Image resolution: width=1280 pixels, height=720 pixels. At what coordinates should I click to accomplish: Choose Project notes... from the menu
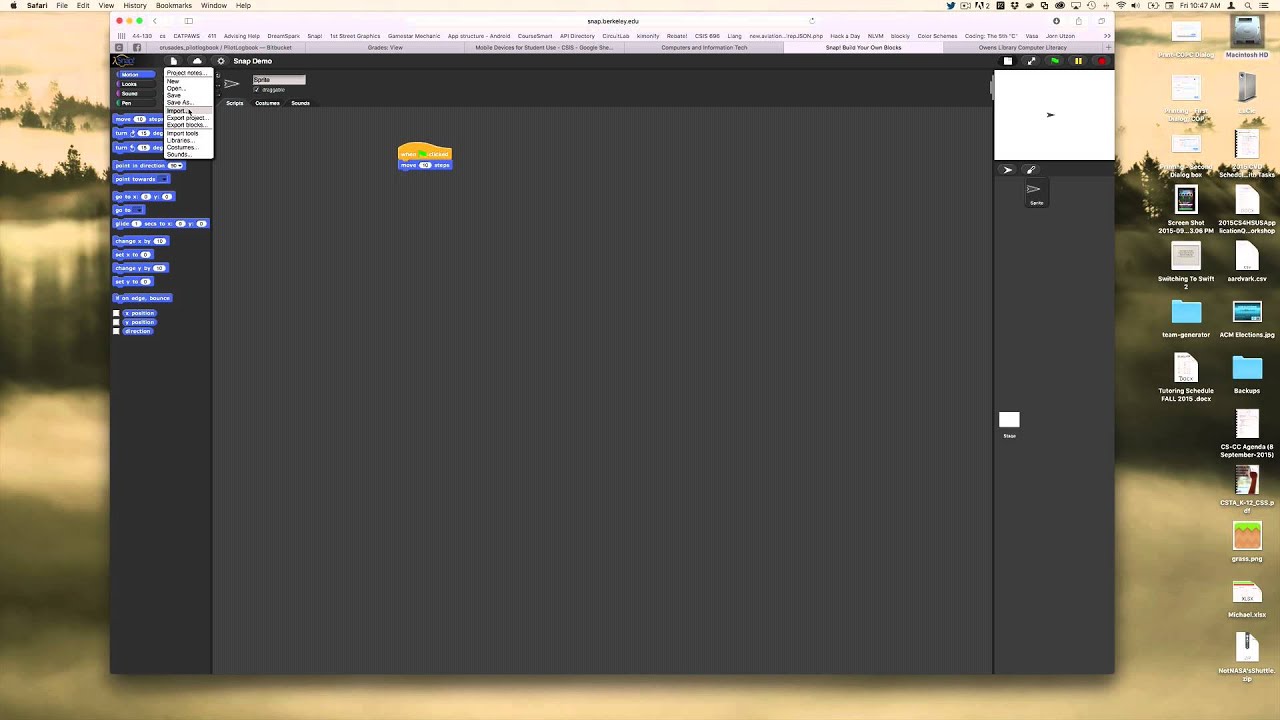pos(185,73)
